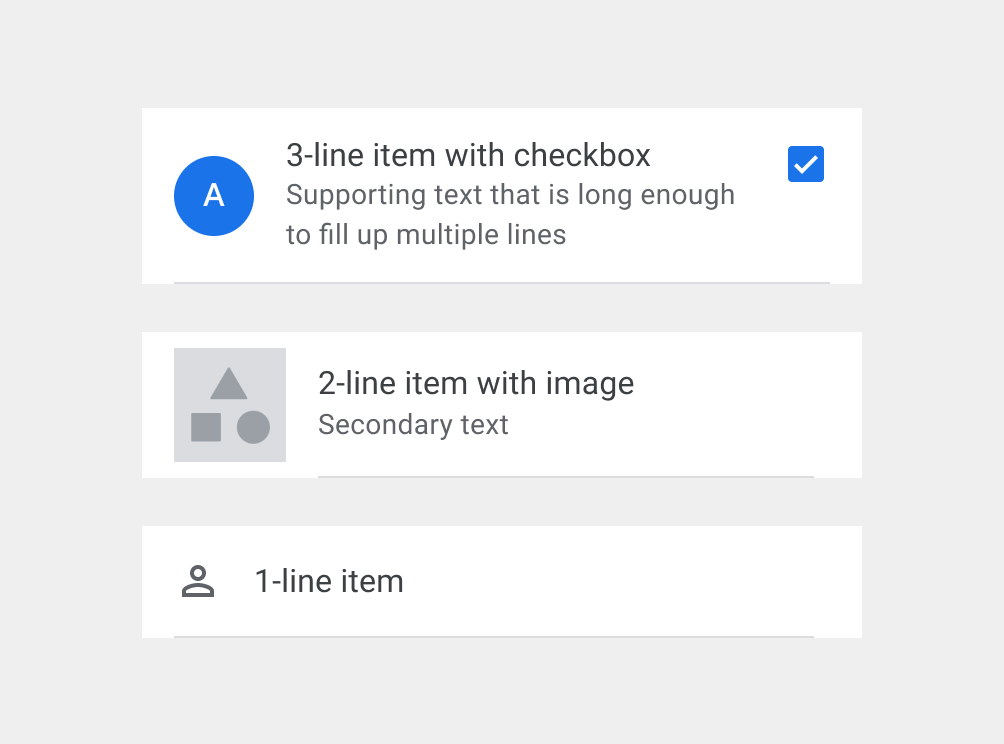
Task: Click the person icon beside "1-line item"
Action: (x=198, y=581)
